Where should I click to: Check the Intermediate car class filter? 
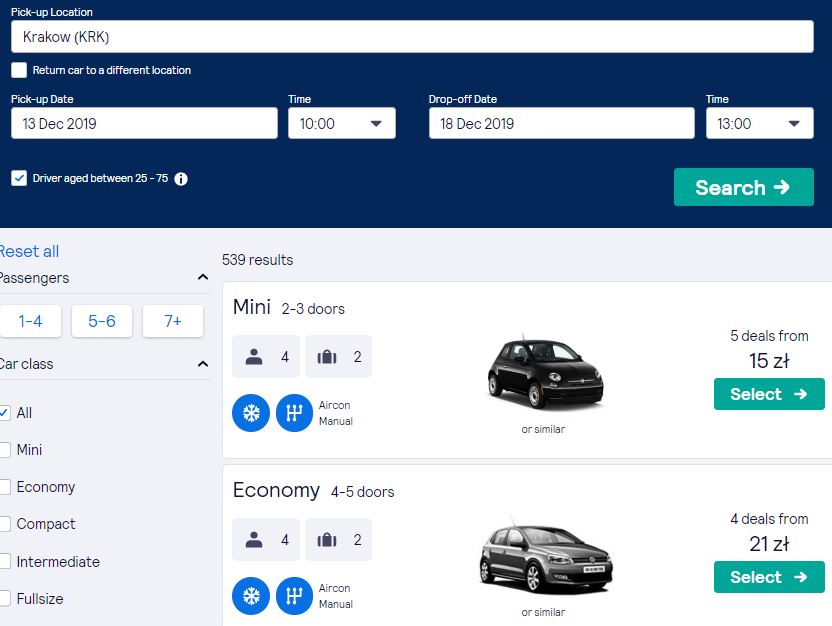click(4, 561)
